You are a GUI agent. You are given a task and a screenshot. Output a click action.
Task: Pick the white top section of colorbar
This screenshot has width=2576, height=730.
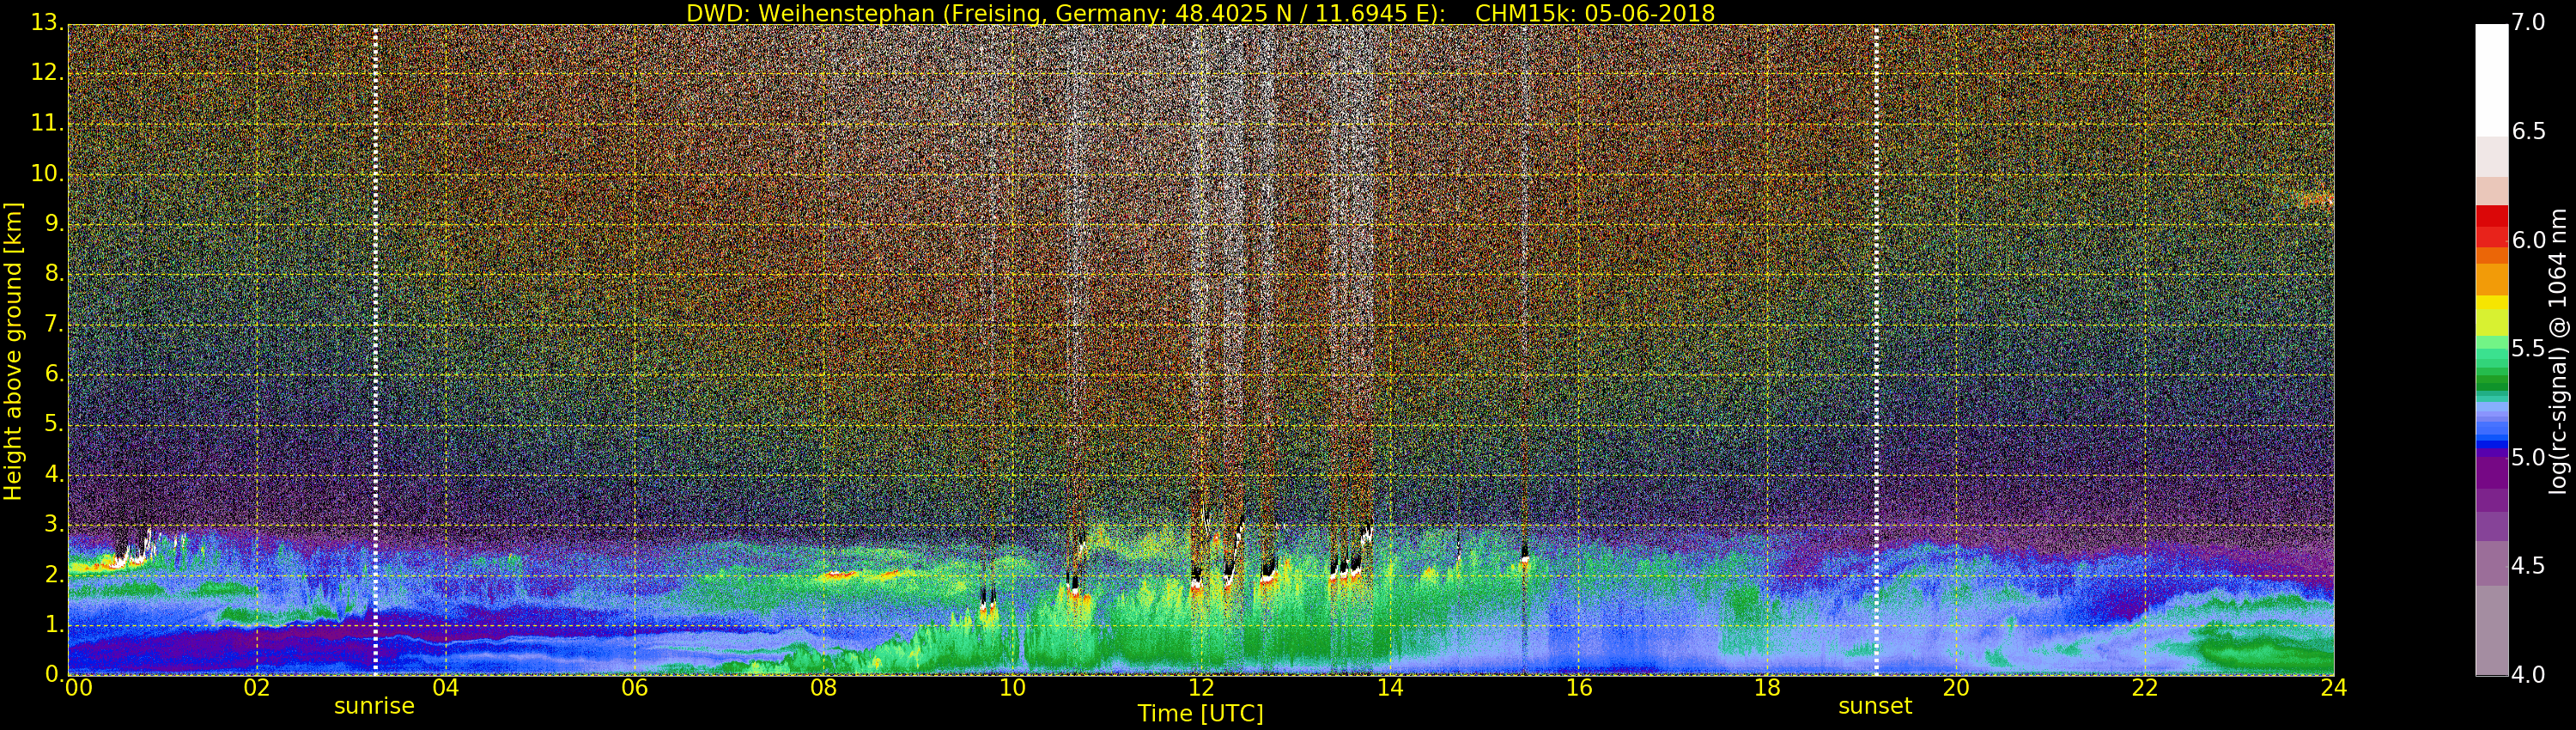tap(2491, 80)
